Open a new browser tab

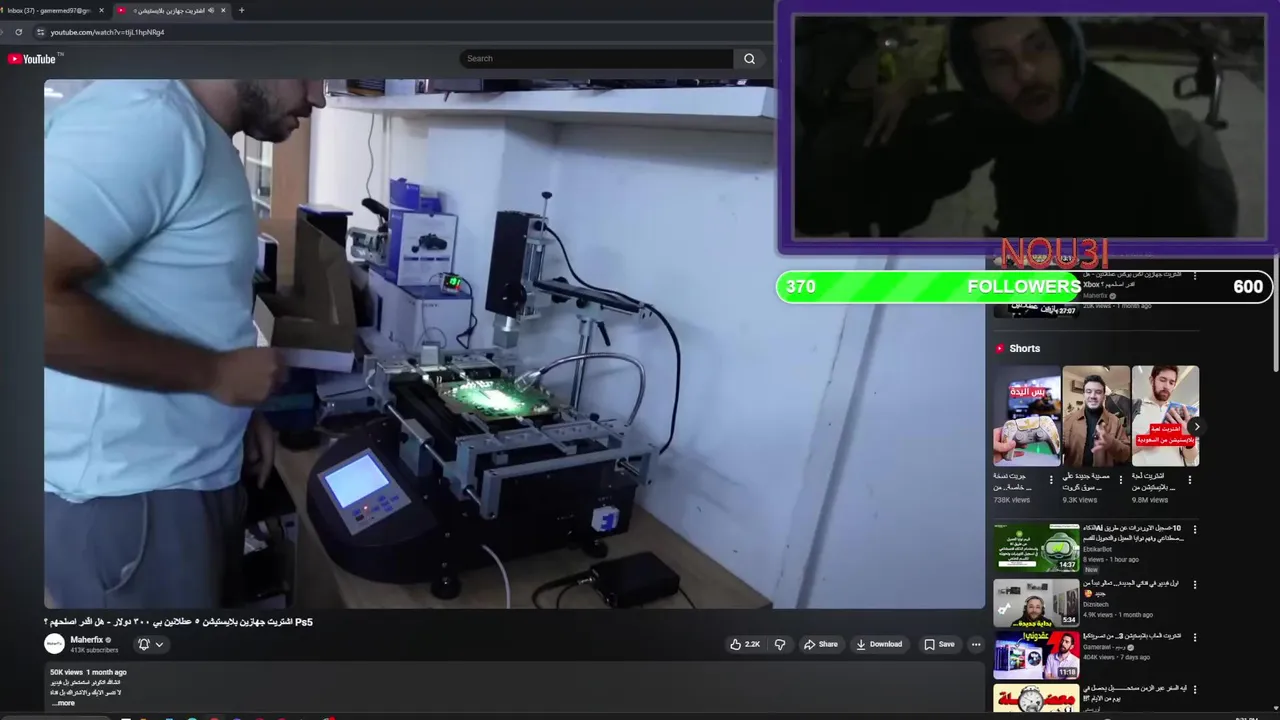tap(241, 10)
